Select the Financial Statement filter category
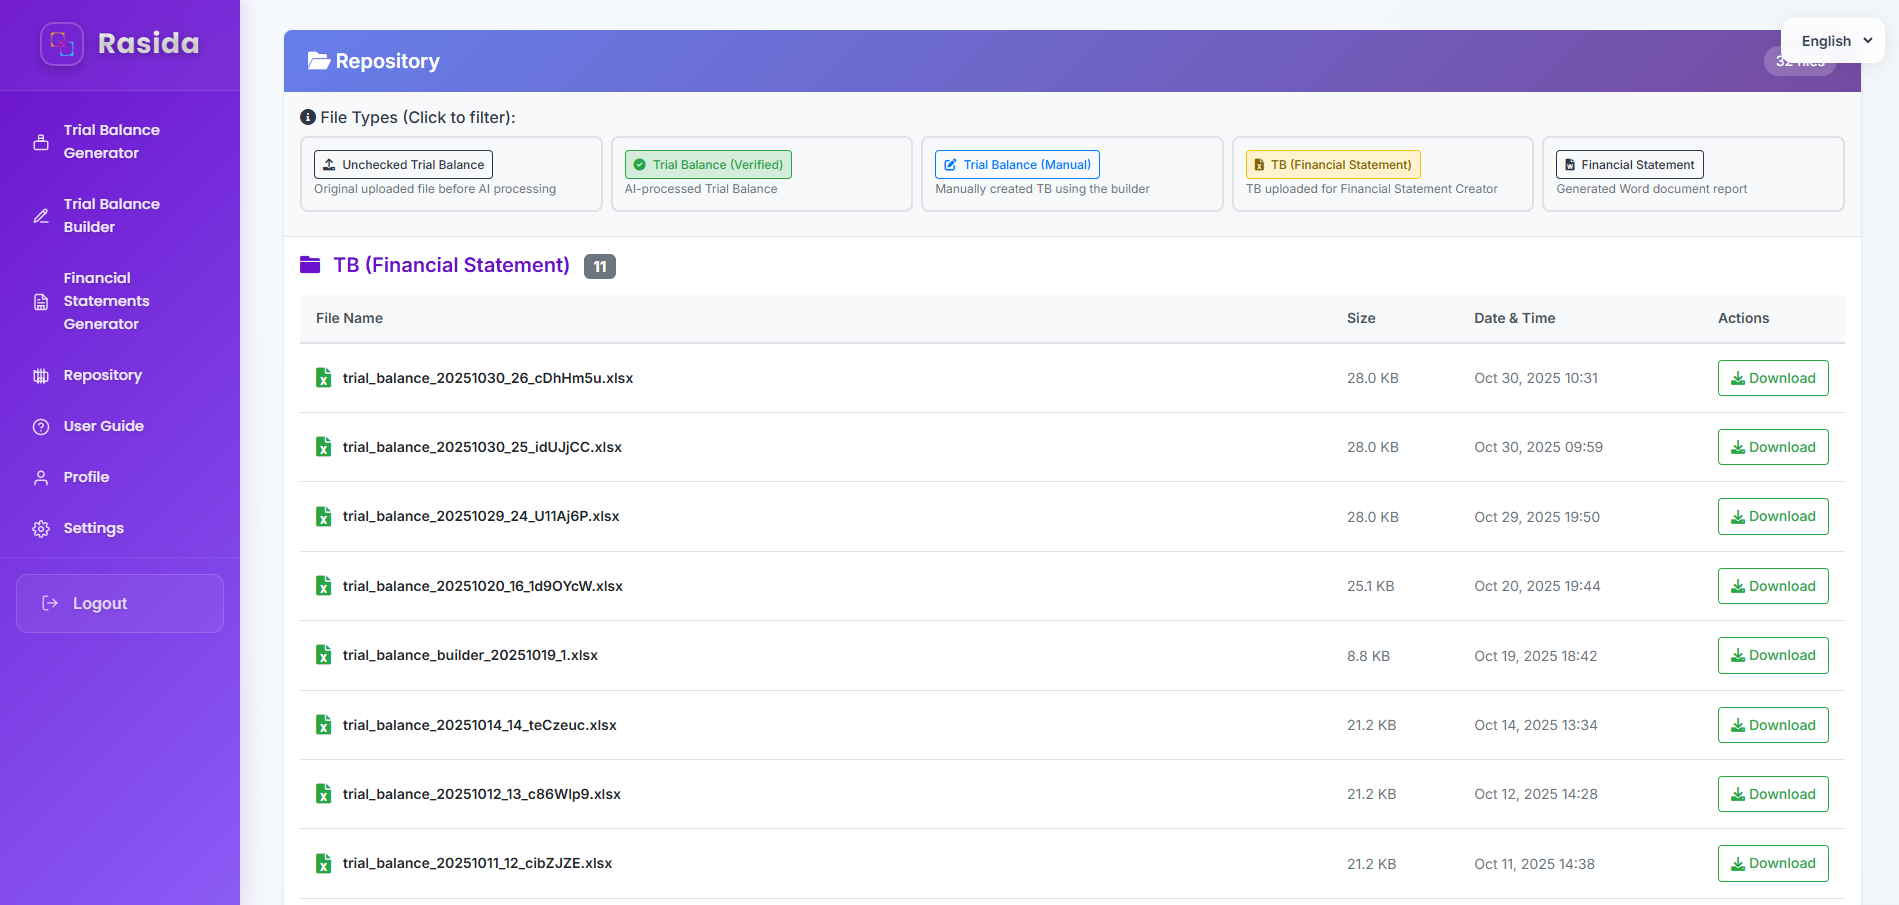 click(x=1629, y=164)
